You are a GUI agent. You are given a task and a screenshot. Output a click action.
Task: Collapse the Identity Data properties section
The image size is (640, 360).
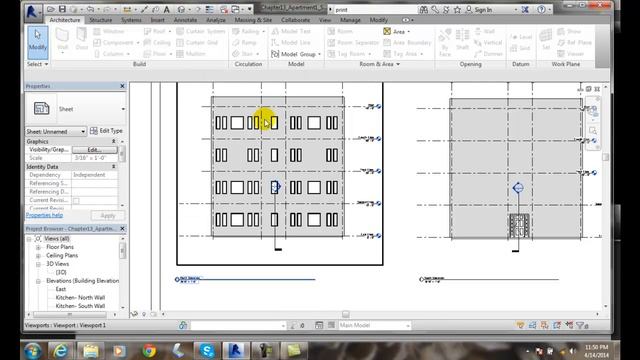click(x=113, y=167)
